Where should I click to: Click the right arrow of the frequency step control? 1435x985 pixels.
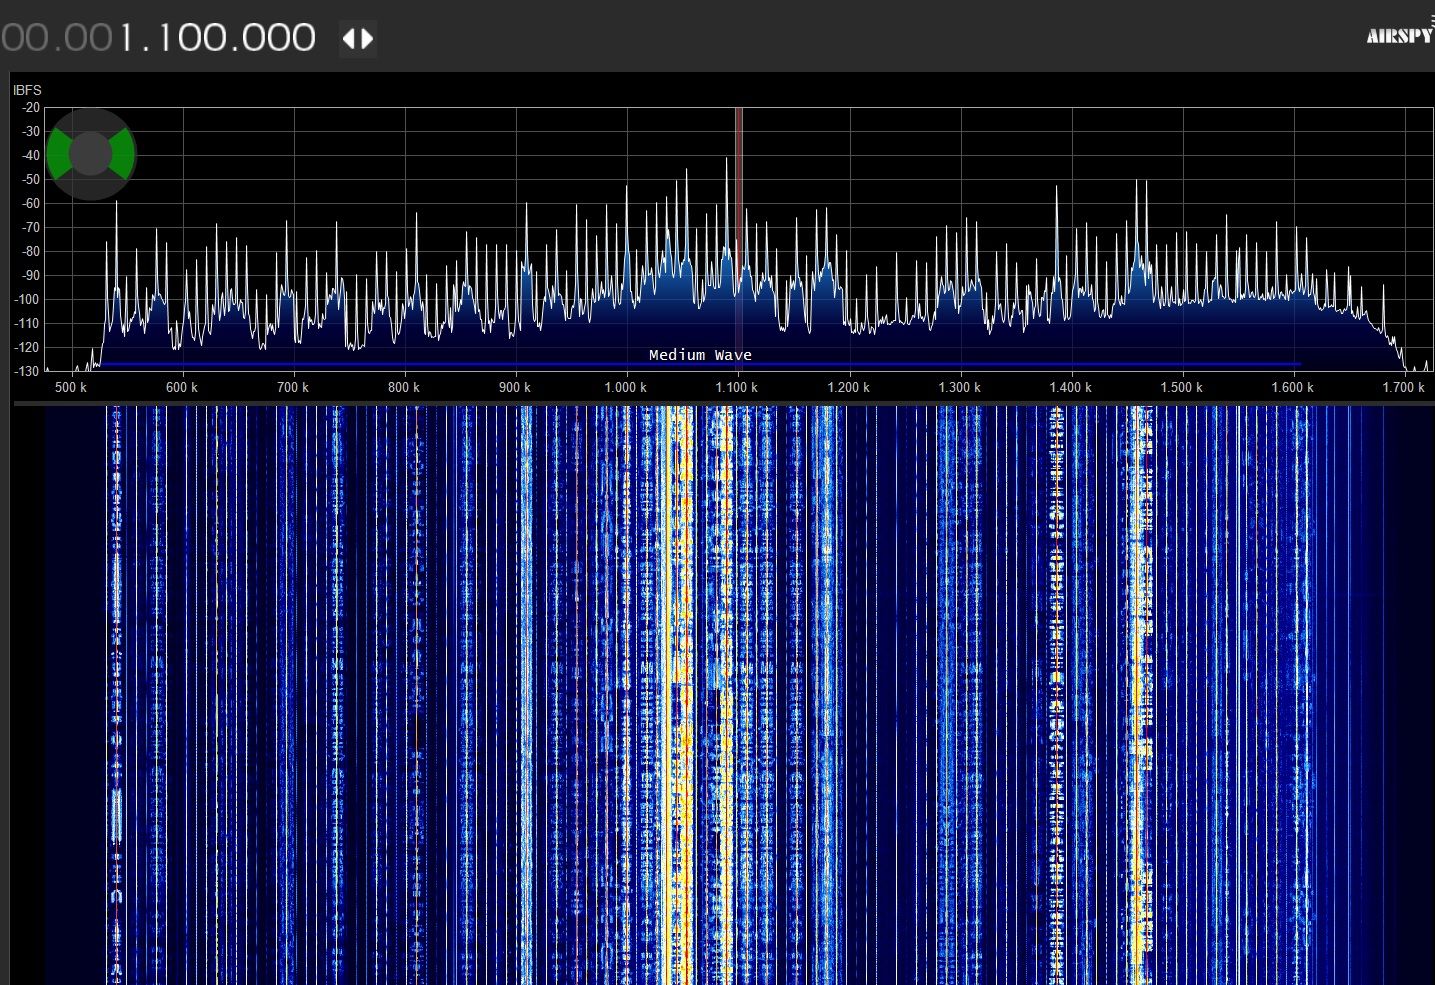click(x=367, y=39)
